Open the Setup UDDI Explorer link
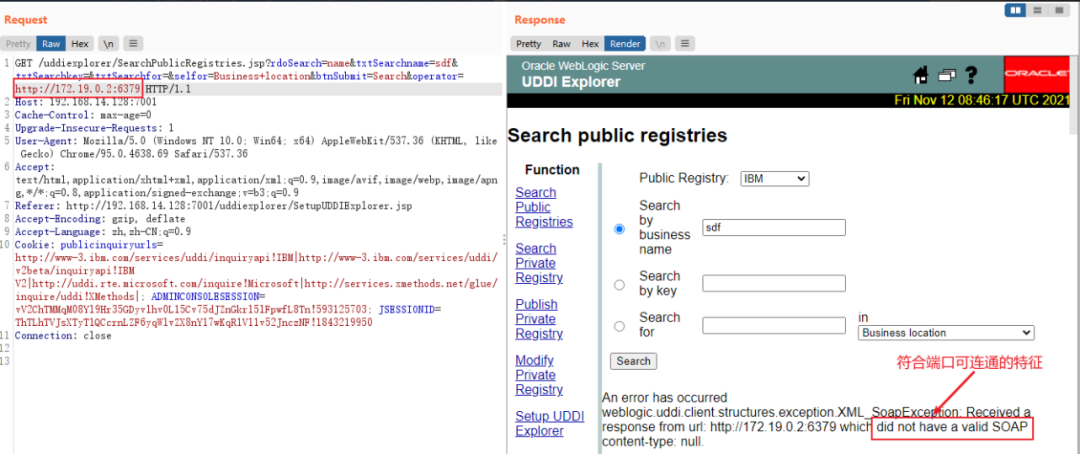Viewport: 1080px width, 454px height. pyautogui.click(x=550, y=424)
